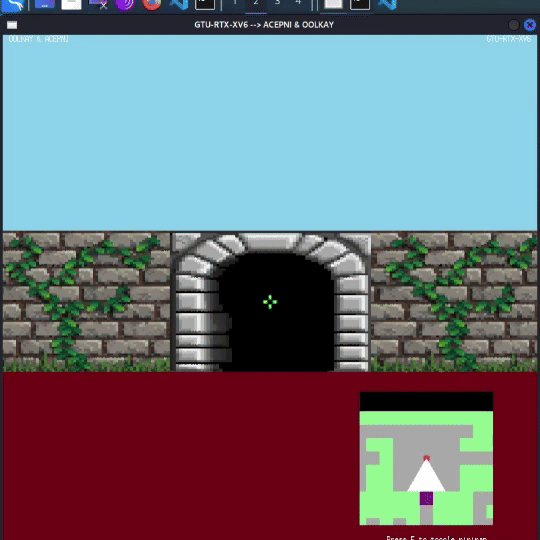Switch to workspace 3
This screenshot has height=540, width=540.
[x=277, y=3]
